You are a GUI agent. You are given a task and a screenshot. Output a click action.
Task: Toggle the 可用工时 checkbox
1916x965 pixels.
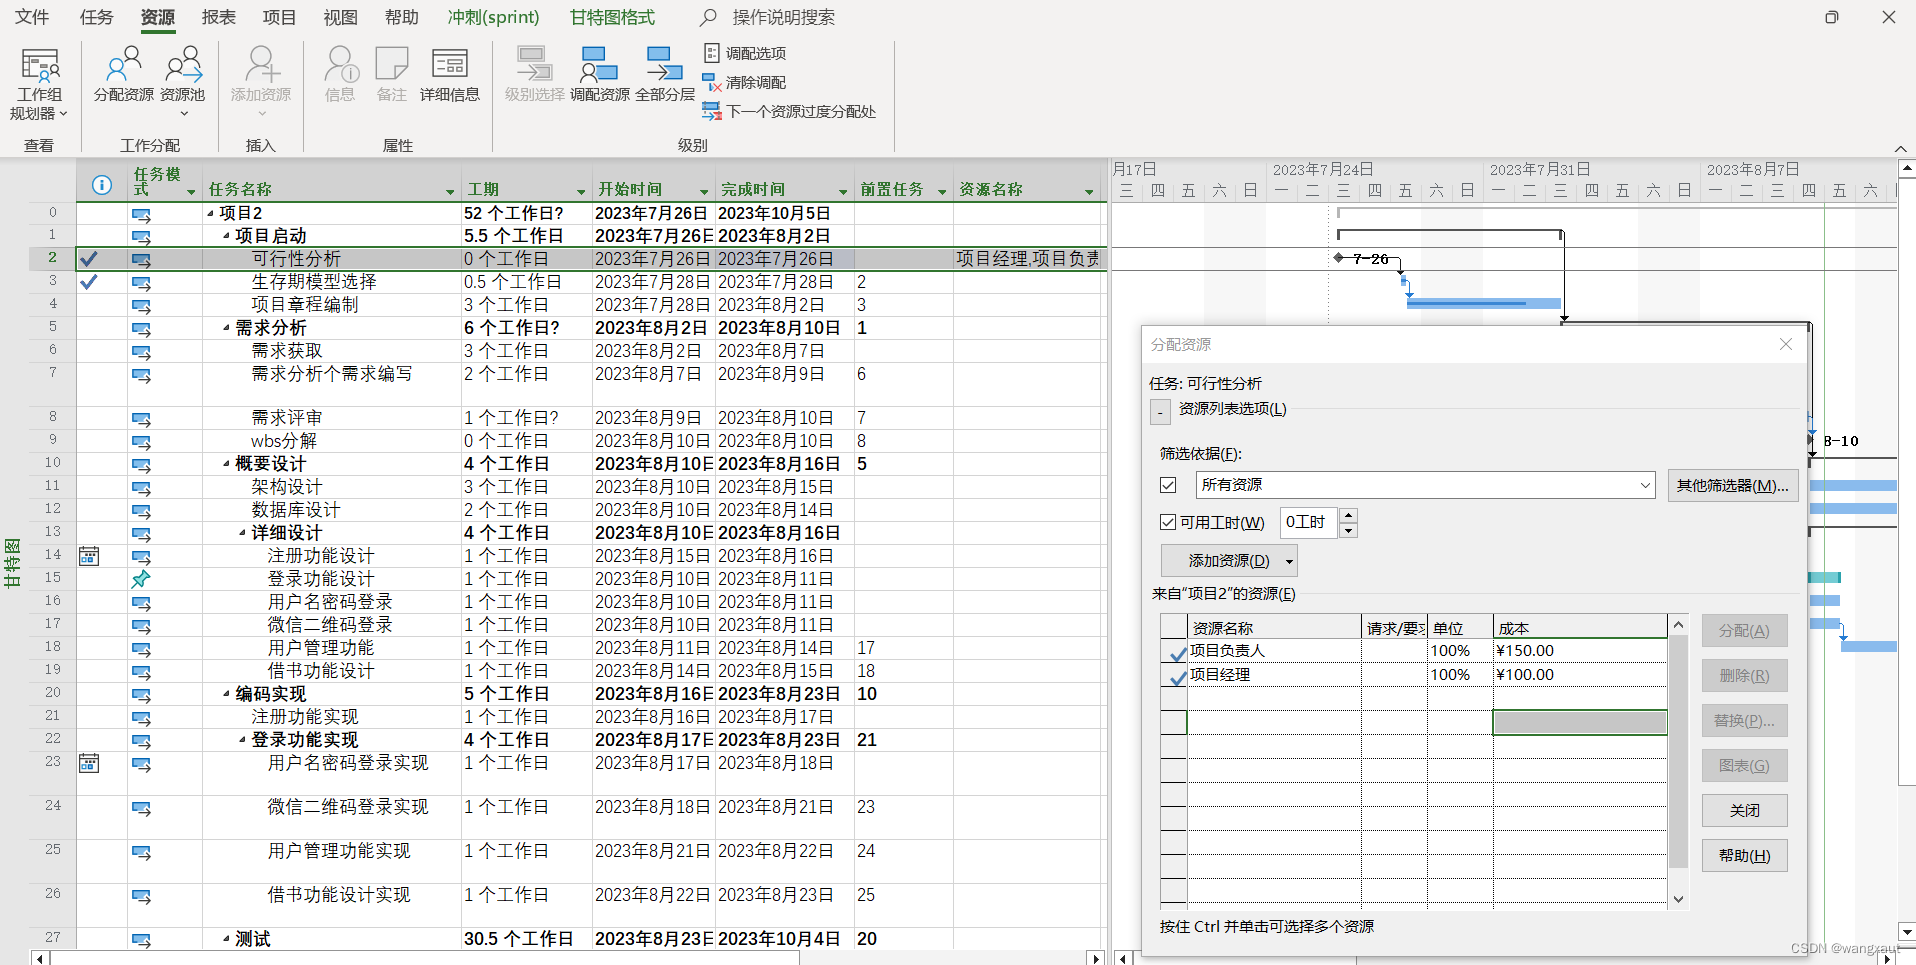point(1168,522)
